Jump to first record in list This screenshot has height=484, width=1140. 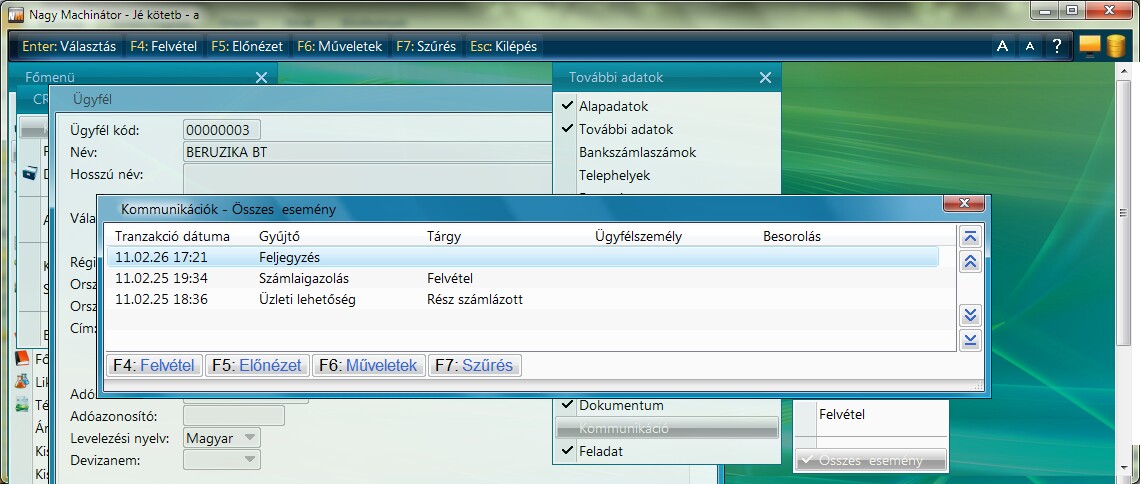point(969,237)
